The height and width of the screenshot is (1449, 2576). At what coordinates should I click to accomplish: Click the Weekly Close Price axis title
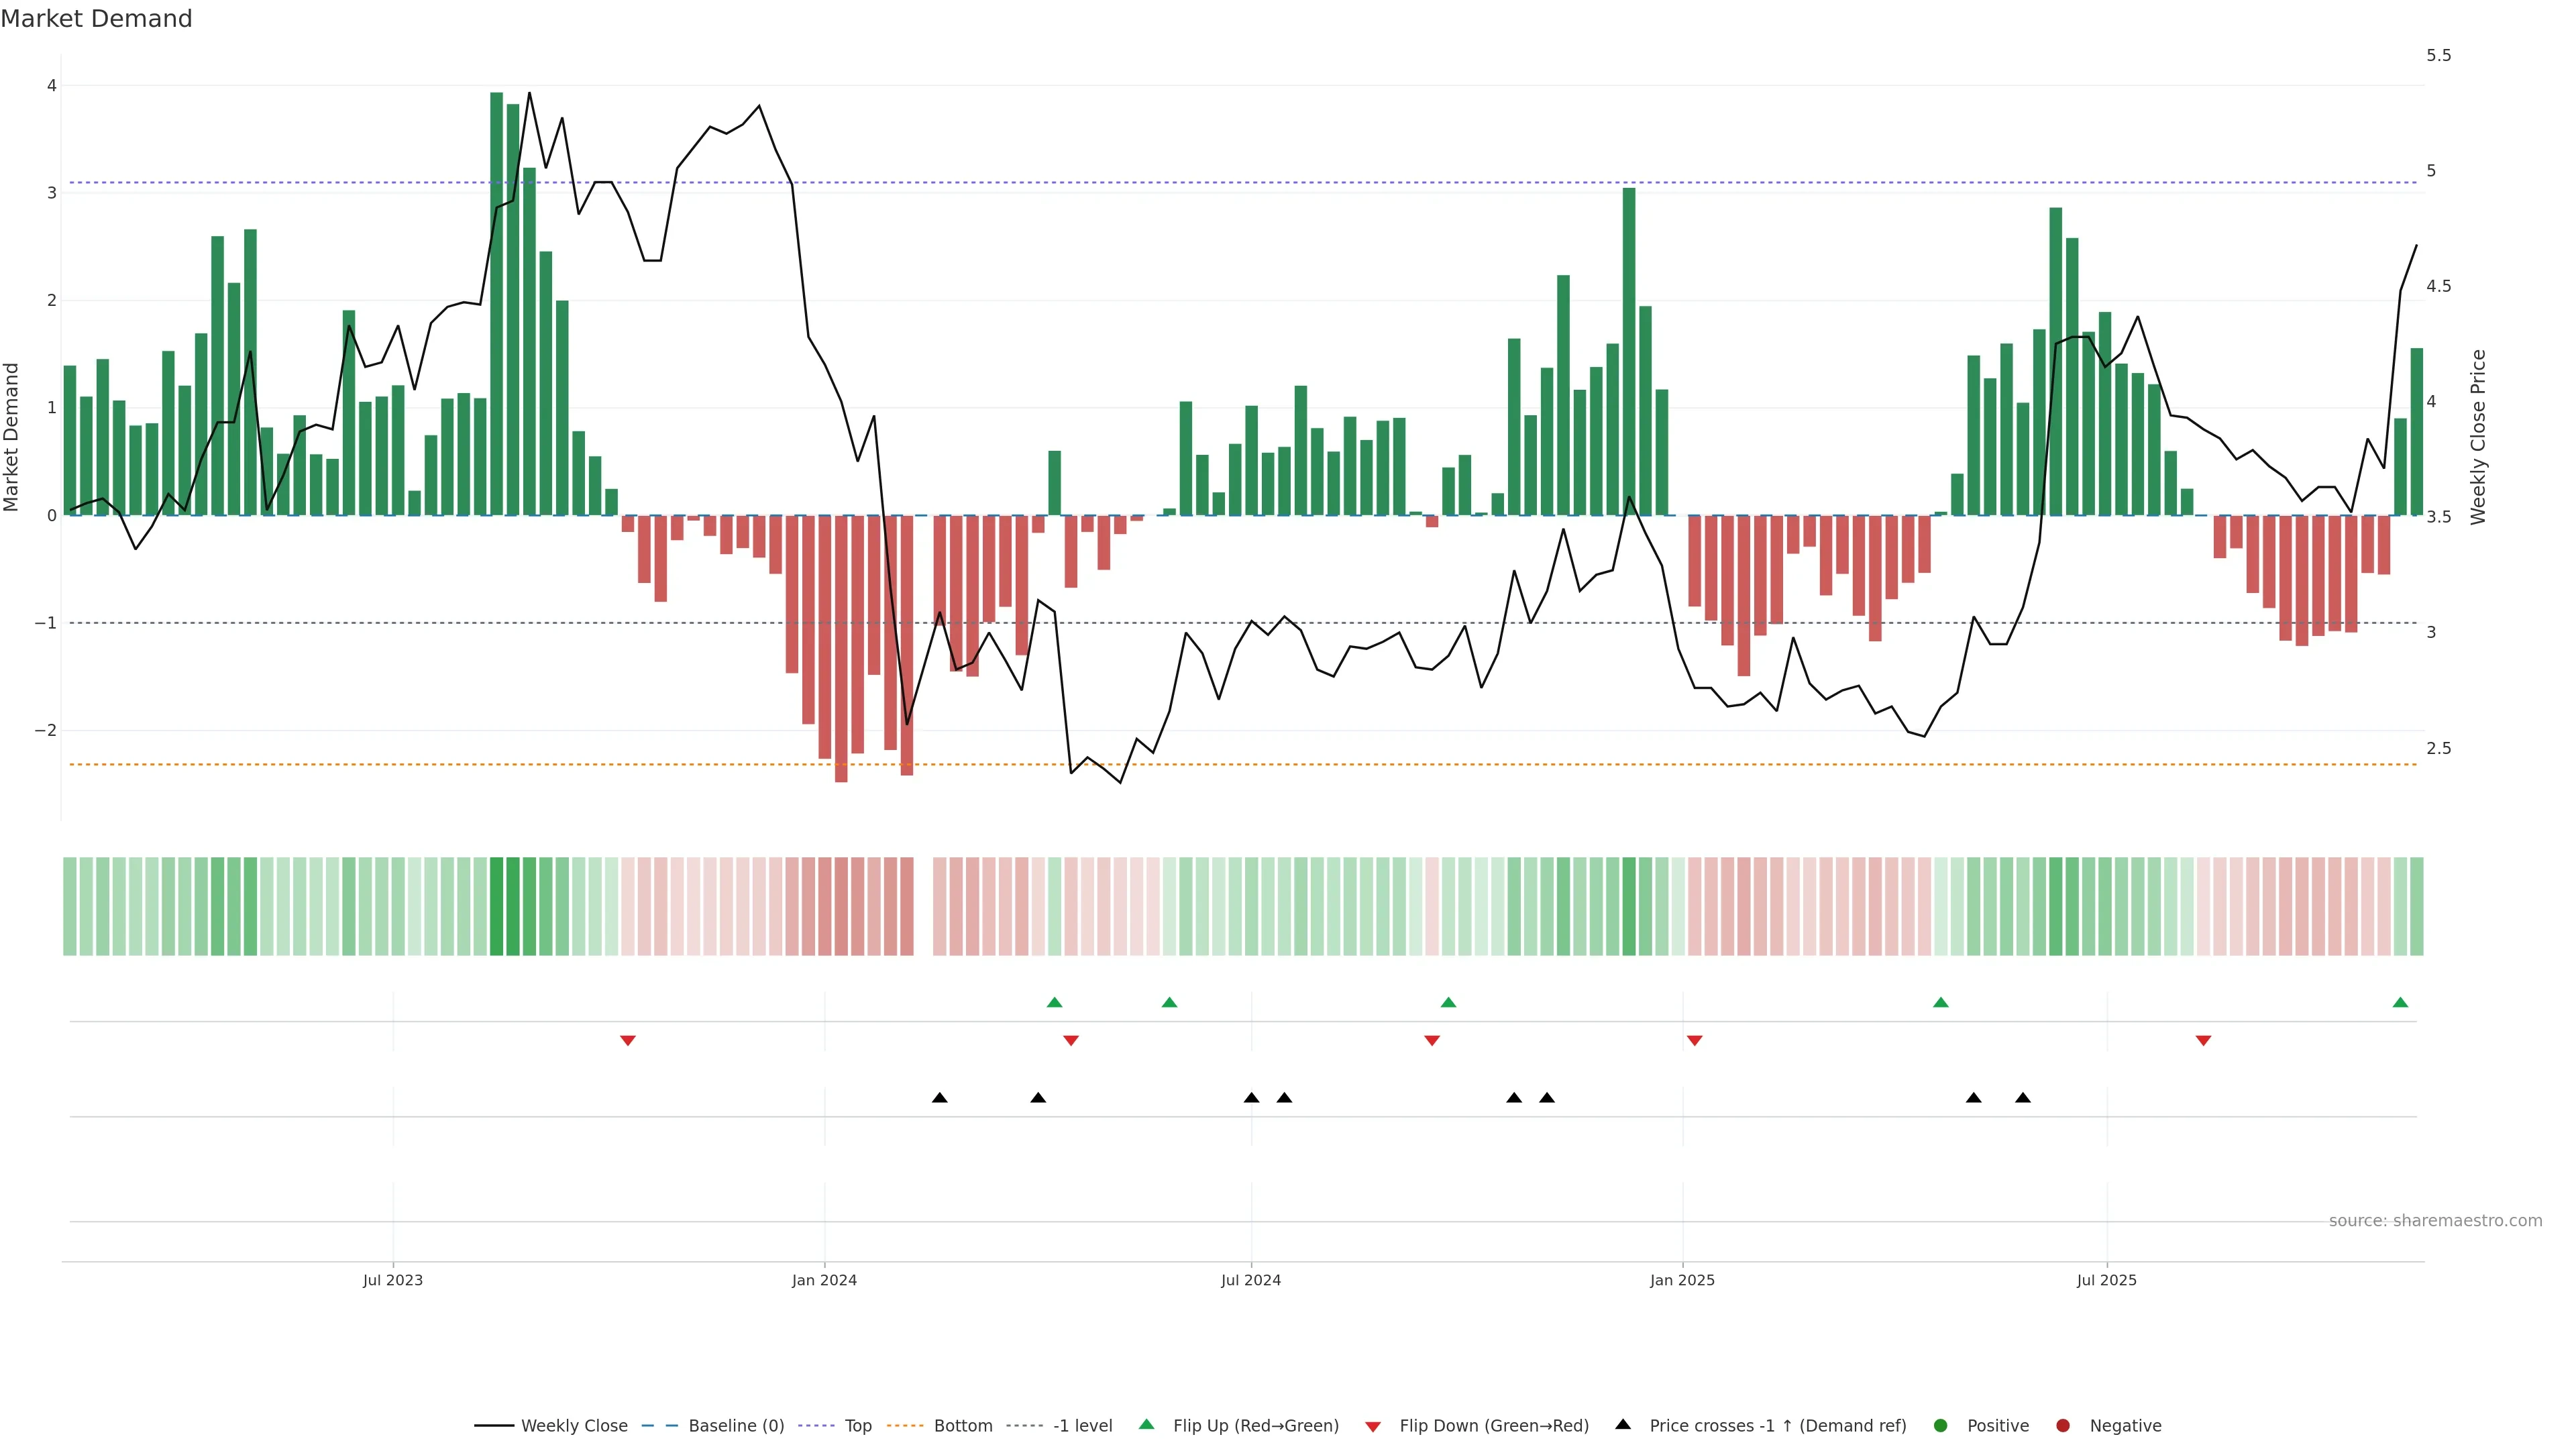click(x=2478, y=437)
